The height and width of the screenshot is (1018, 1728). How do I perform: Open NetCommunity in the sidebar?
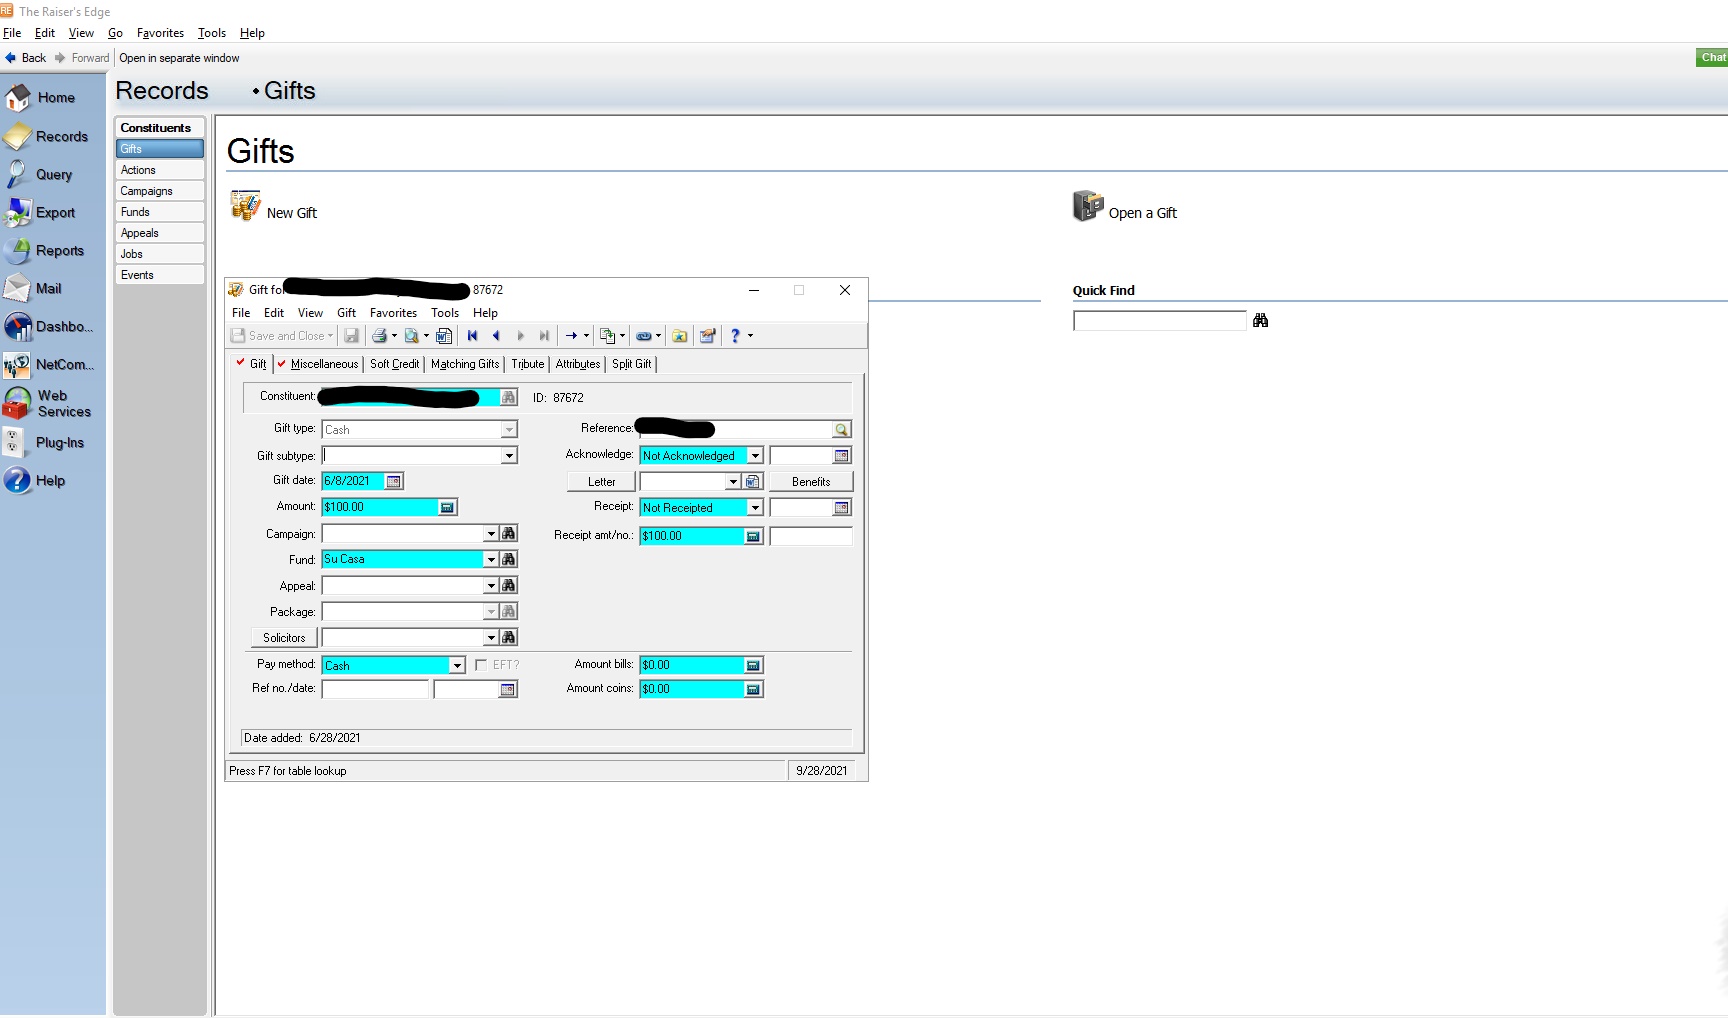click(48, 364)
